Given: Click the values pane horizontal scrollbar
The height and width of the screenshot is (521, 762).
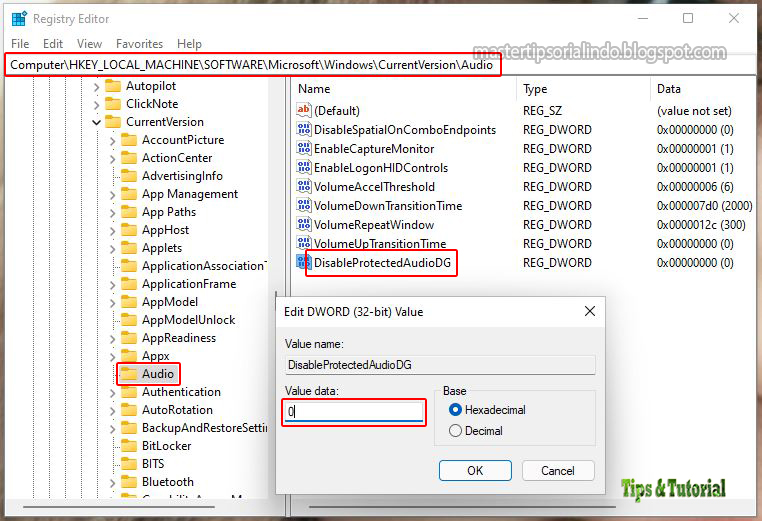Looking at the screenshot, I should pyautogui.click(x=462, y=507).
